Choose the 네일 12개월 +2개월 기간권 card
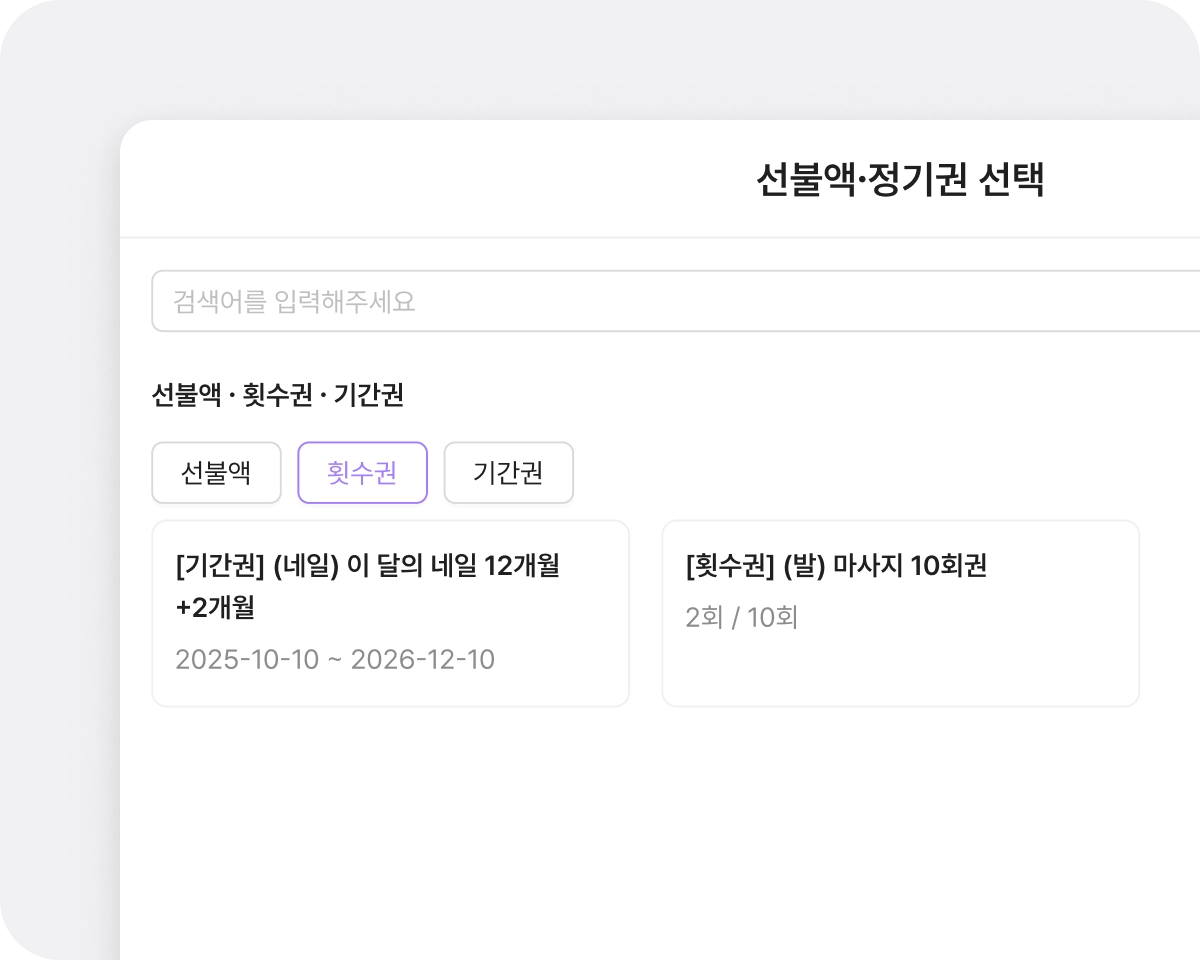Screen dimensions: 1200x960 tap(390, 613)
